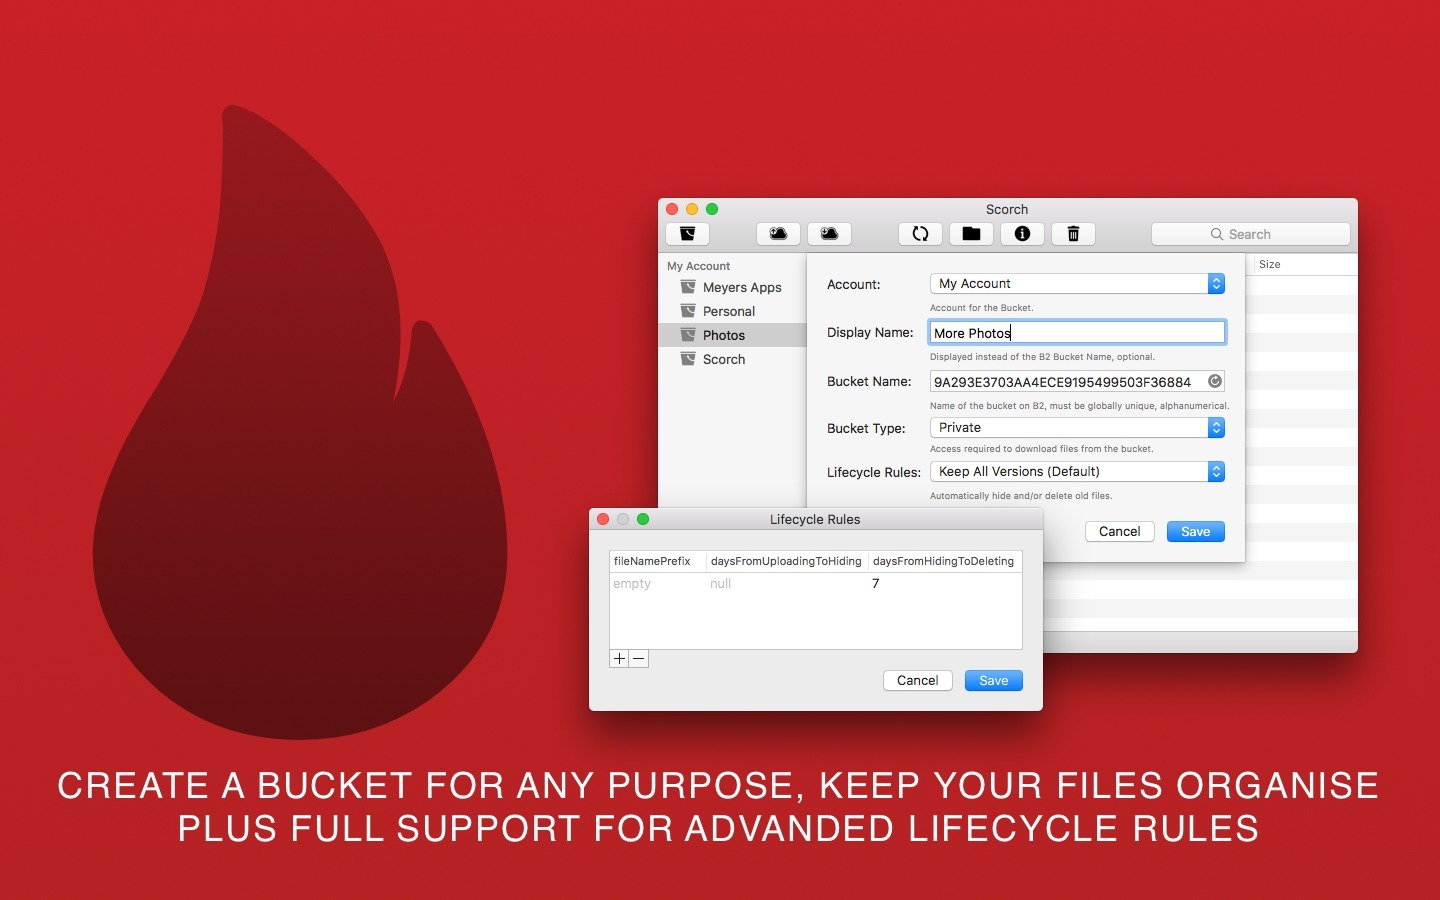Click the folder toolbar icon
Viewport: 1440px width, 900px height.
point(971,234)
